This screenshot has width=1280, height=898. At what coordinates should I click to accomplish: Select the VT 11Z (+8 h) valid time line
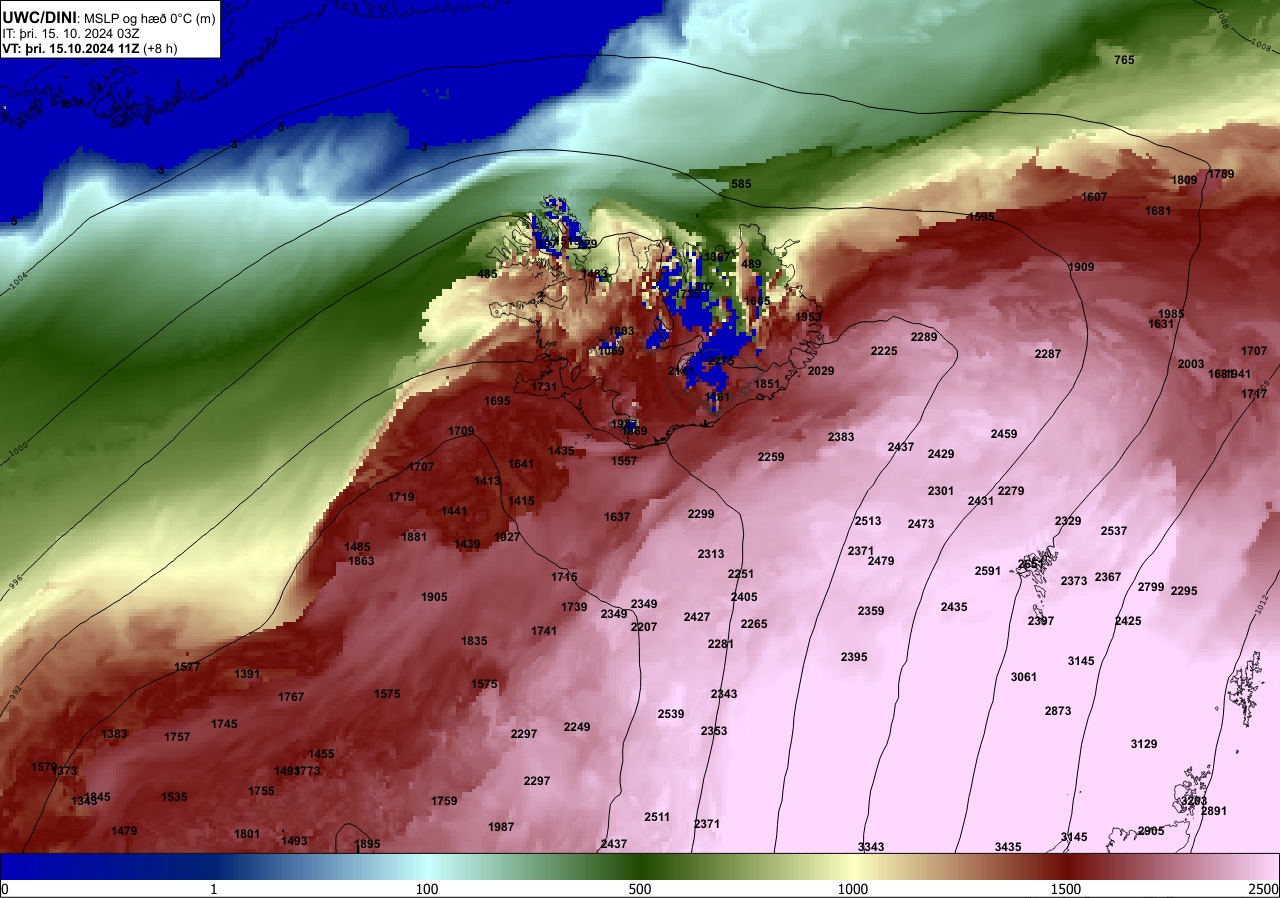(90, 48)
